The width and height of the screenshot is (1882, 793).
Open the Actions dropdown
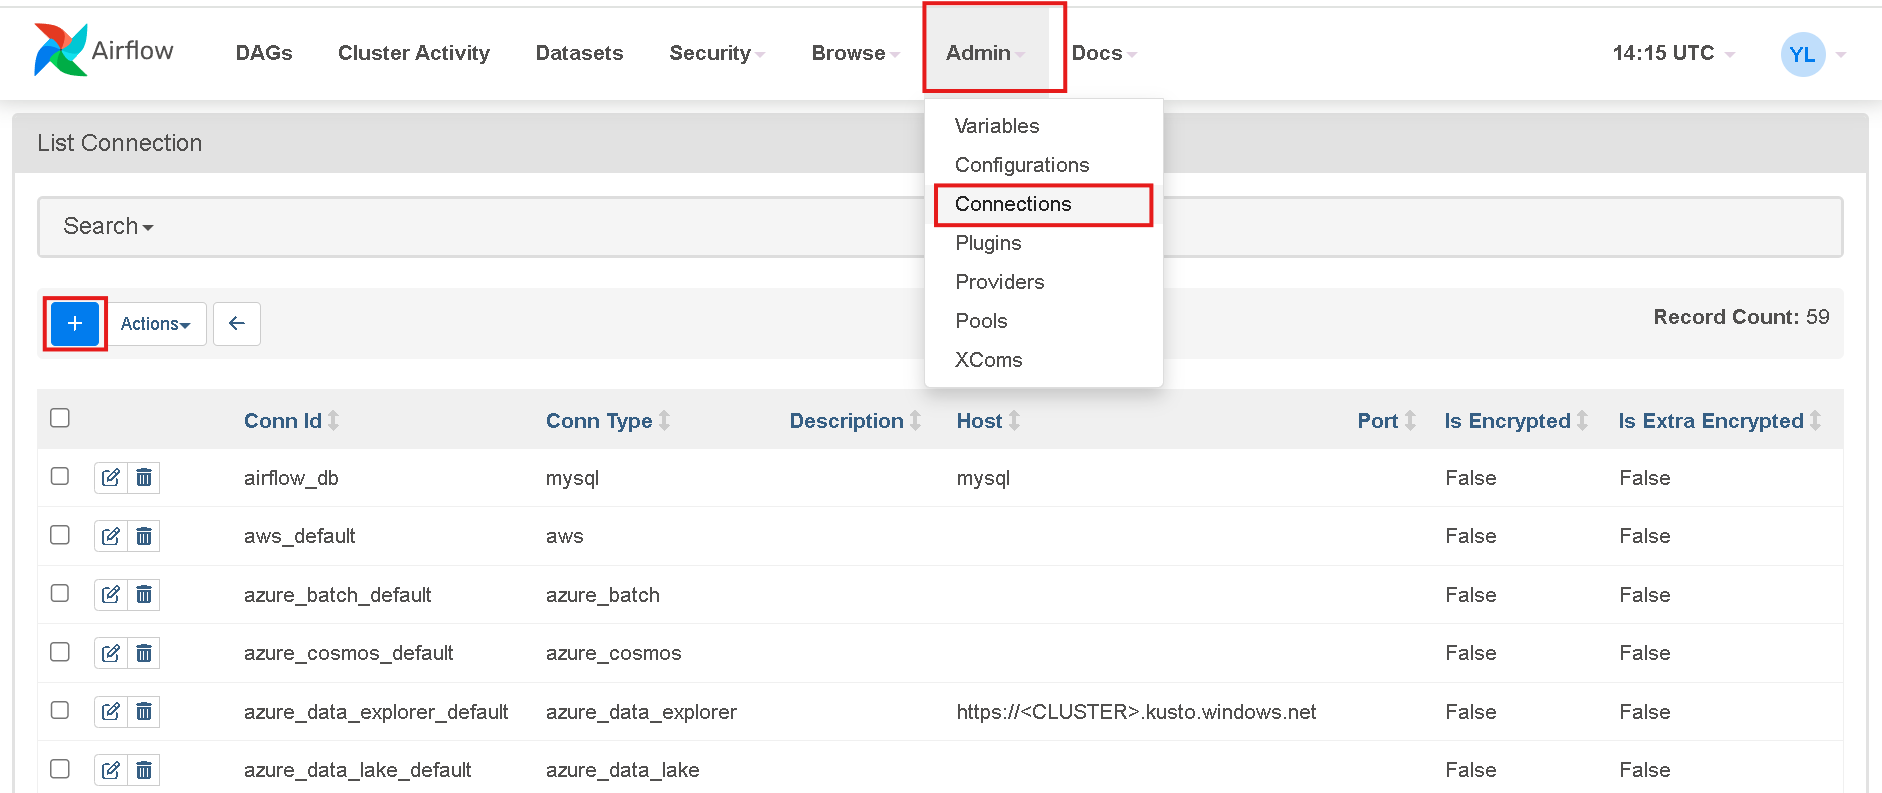pyautogui.click(x=156, y=324)
